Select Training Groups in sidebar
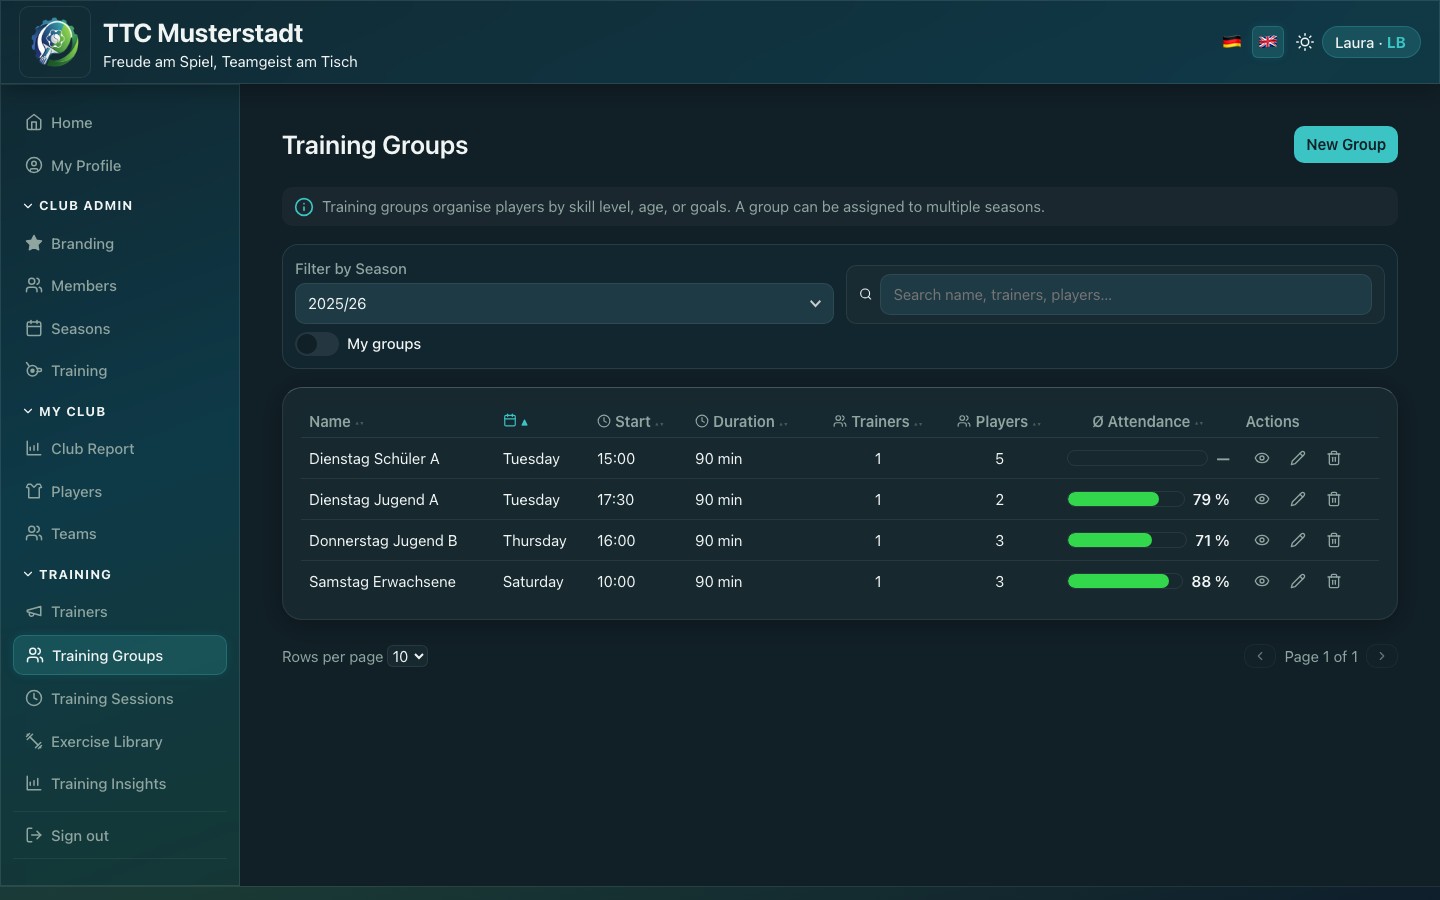The height and width of the screenshot is (900, 1440). (120, 655)
